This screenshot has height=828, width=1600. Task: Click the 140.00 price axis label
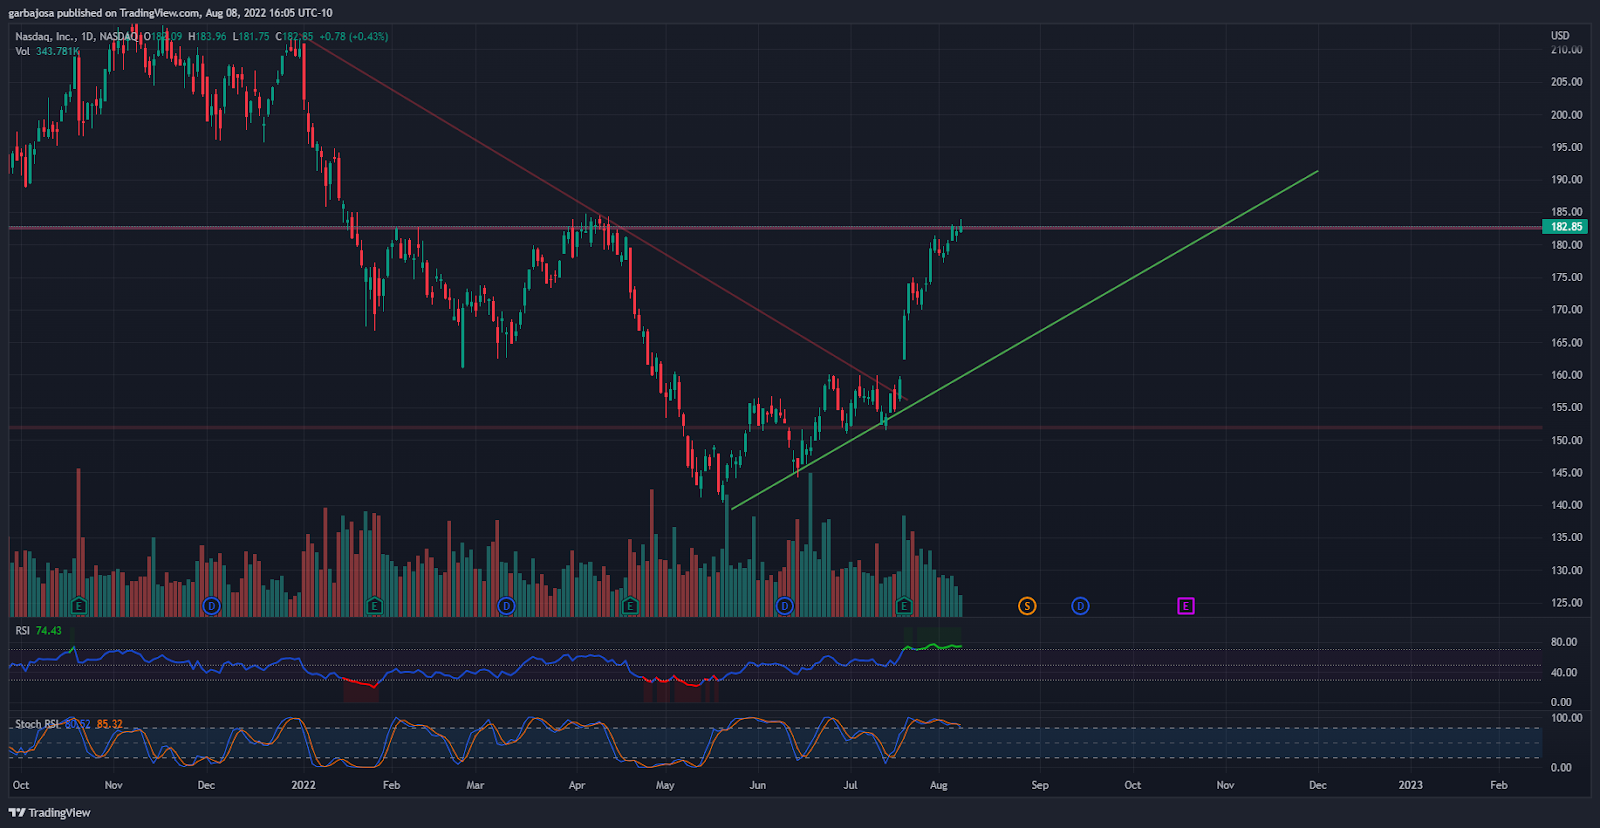1566,505
